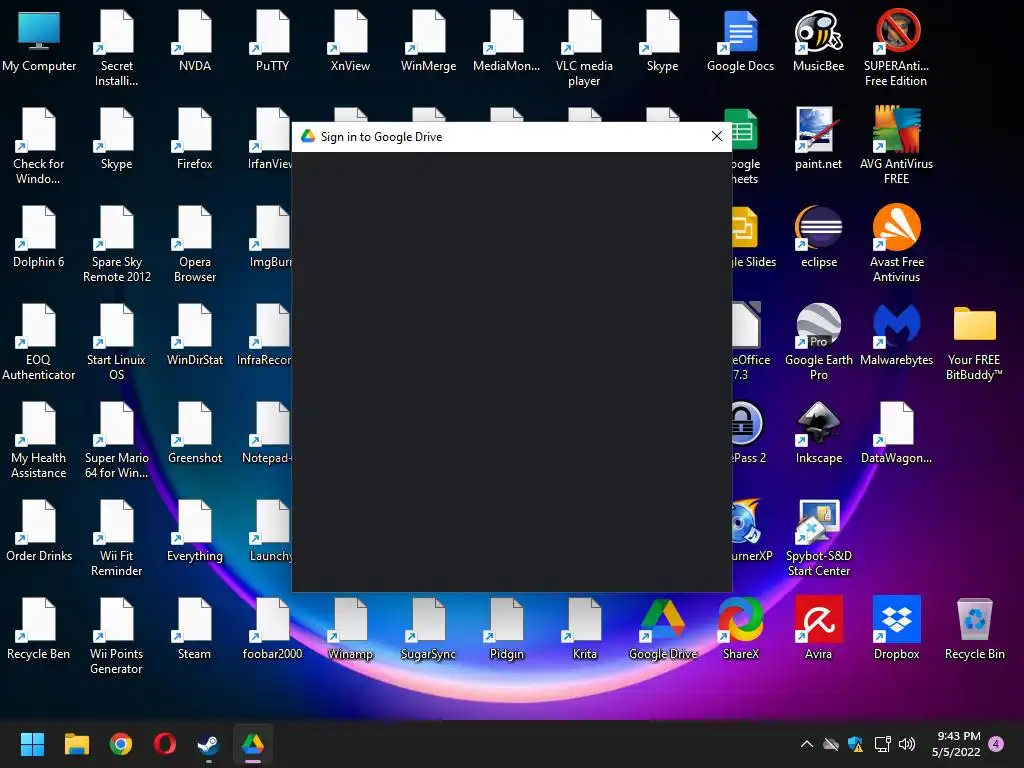Select the Order Drinks desktop shortcut
Image resolution: width=1024 pixels, height=768 pixels.
(39, 530)
